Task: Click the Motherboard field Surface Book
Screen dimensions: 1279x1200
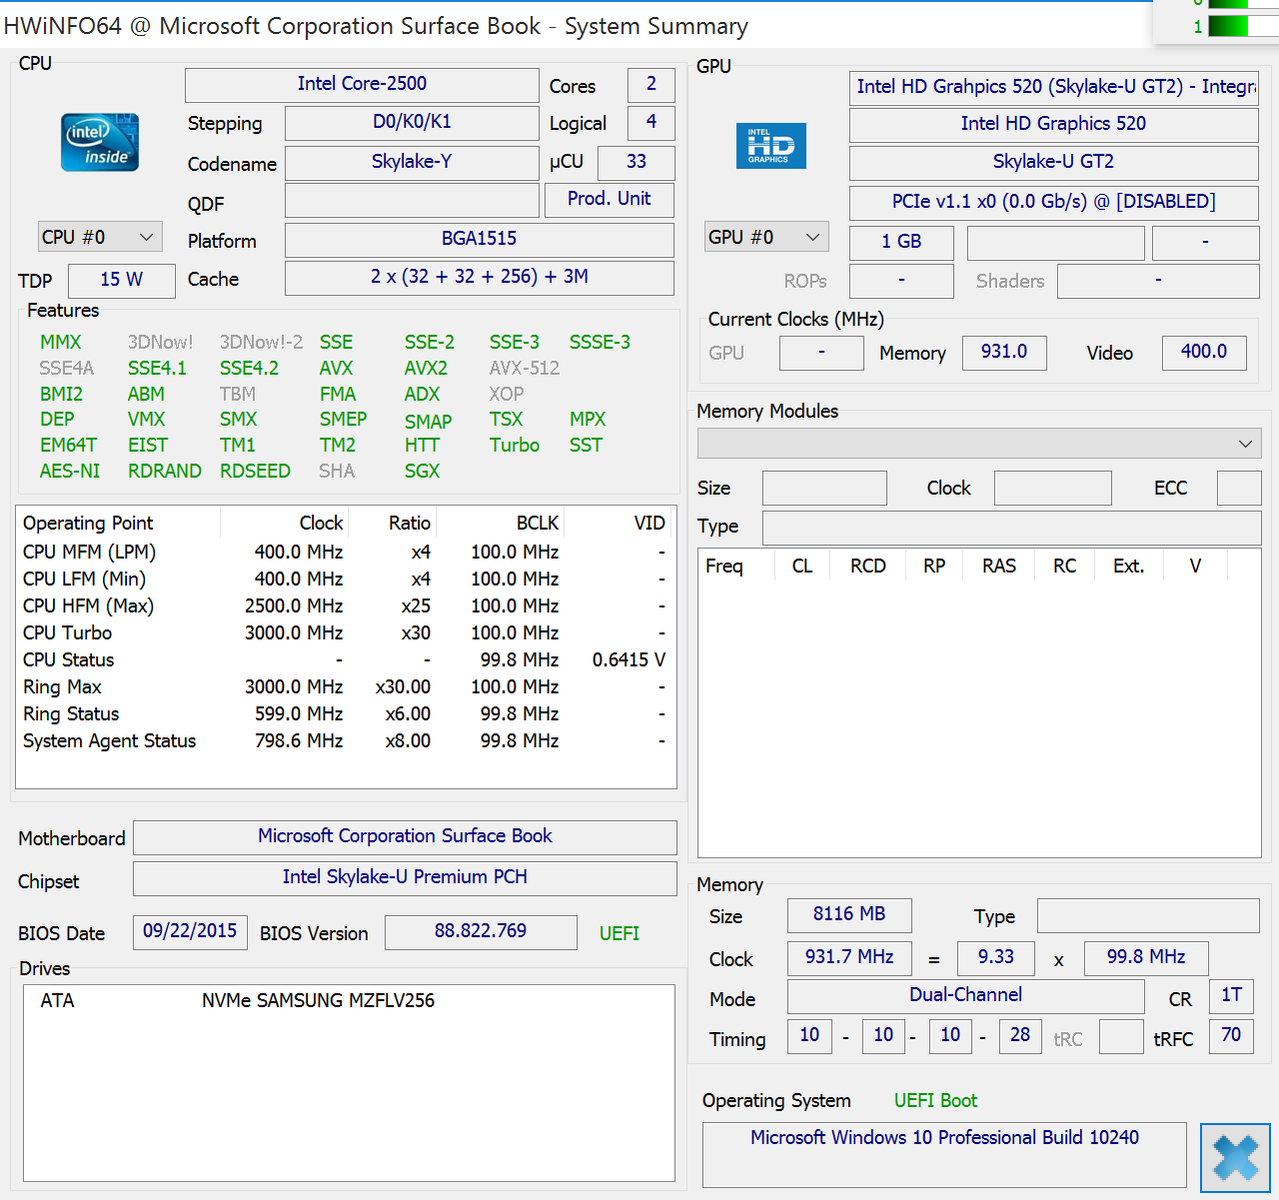Action: [x=405, y=837]
